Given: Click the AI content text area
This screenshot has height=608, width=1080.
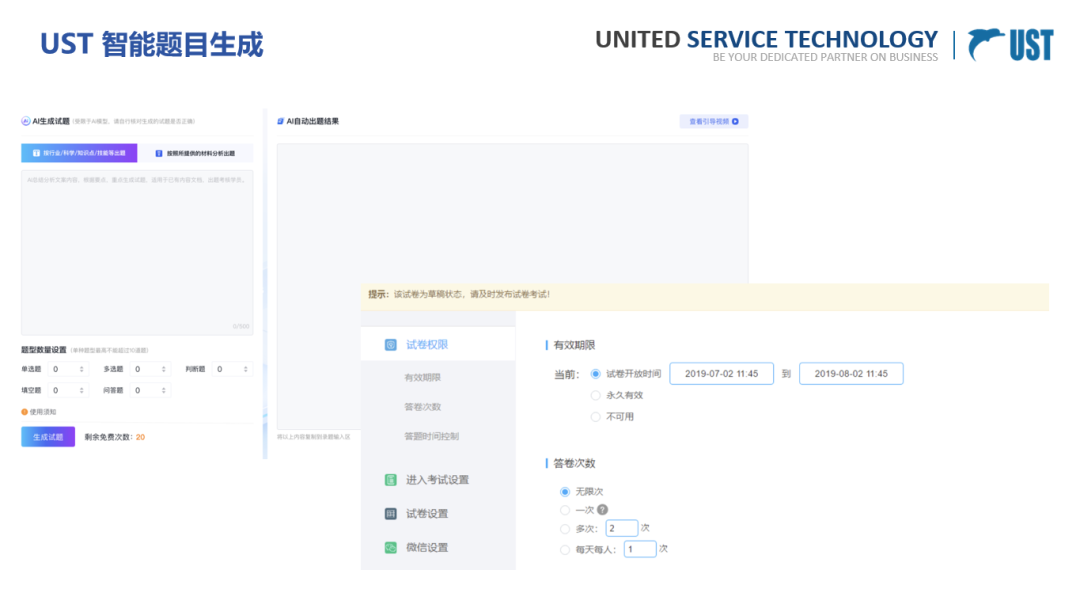Looking at the screenshot, I should tap(137, 253).
